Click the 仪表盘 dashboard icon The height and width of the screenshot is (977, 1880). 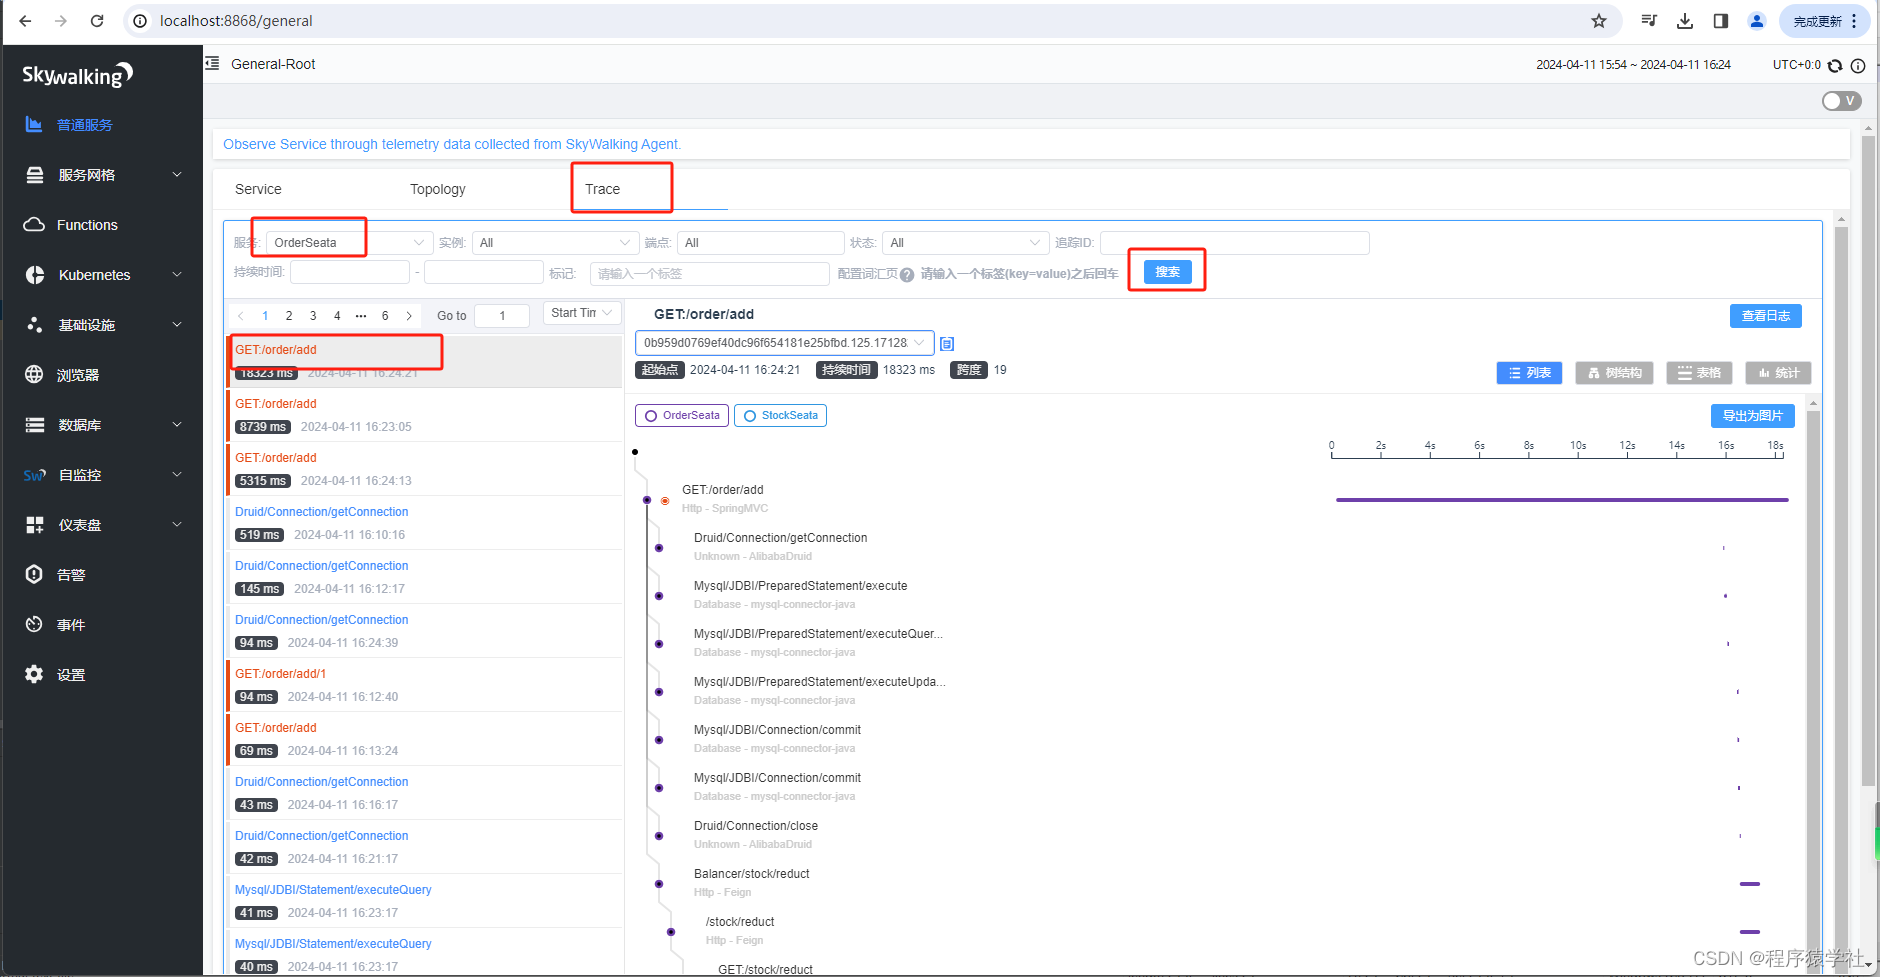[x=35, y=525]
